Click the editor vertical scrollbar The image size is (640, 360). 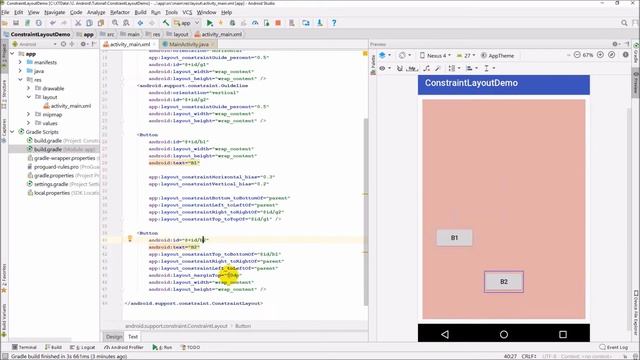366,212
